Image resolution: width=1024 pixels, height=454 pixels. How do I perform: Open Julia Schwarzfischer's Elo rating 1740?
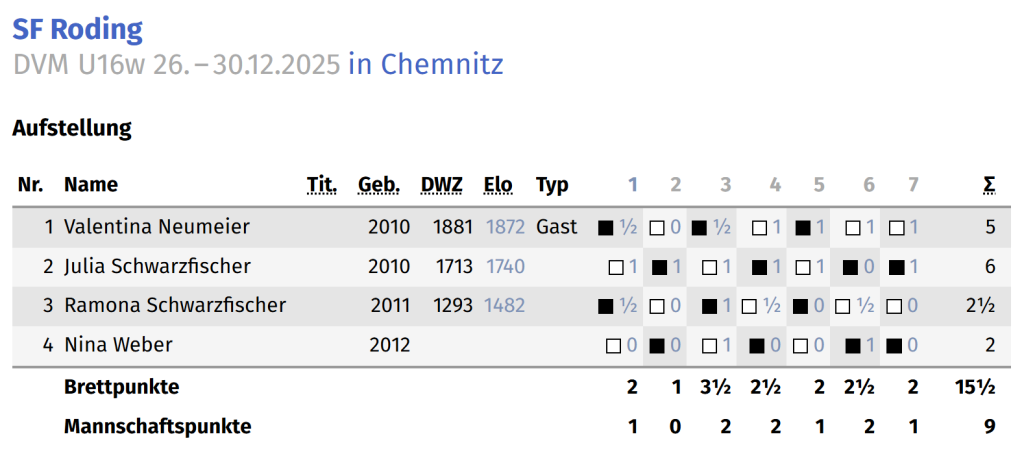(505, 267)
